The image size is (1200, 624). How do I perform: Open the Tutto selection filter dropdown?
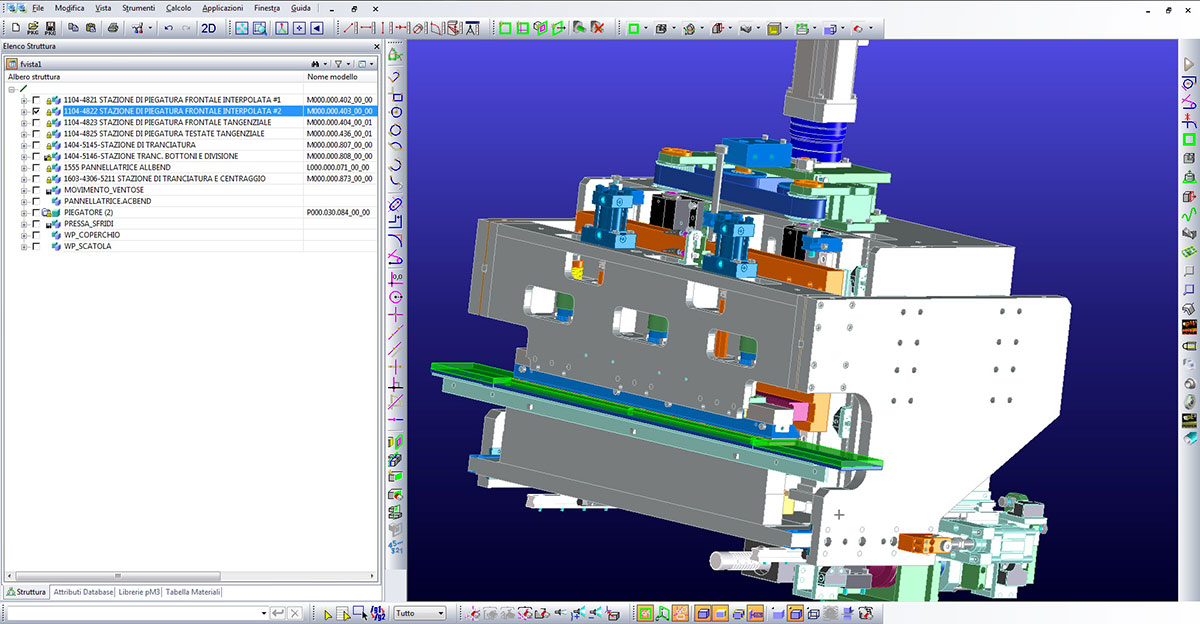point(419,613)
